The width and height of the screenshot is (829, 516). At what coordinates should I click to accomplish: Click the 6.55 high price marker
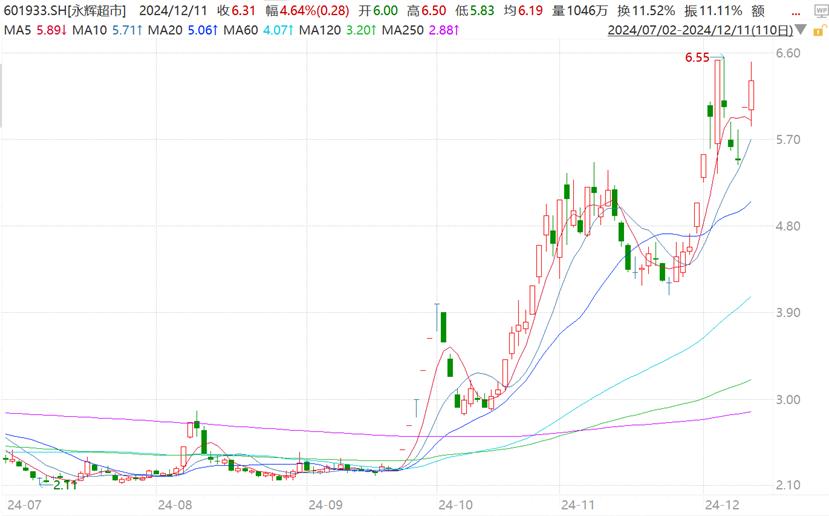click(x=696, y=59)
